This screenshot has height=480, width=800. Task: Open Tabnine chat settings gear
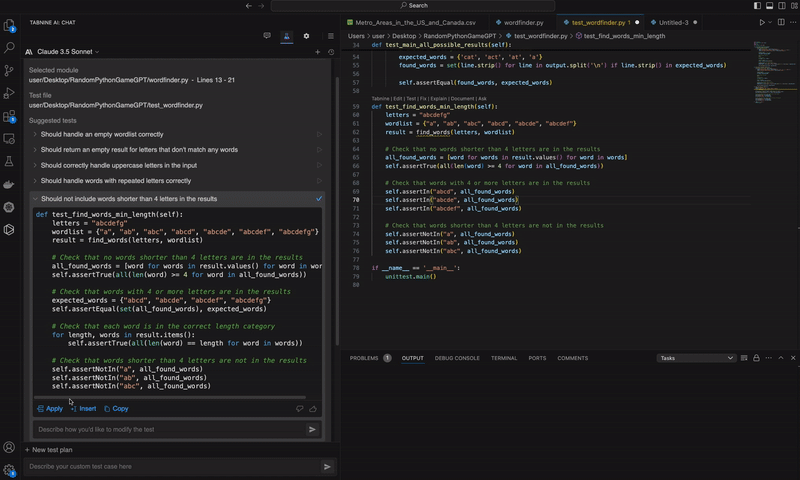[x=308, y=35]
